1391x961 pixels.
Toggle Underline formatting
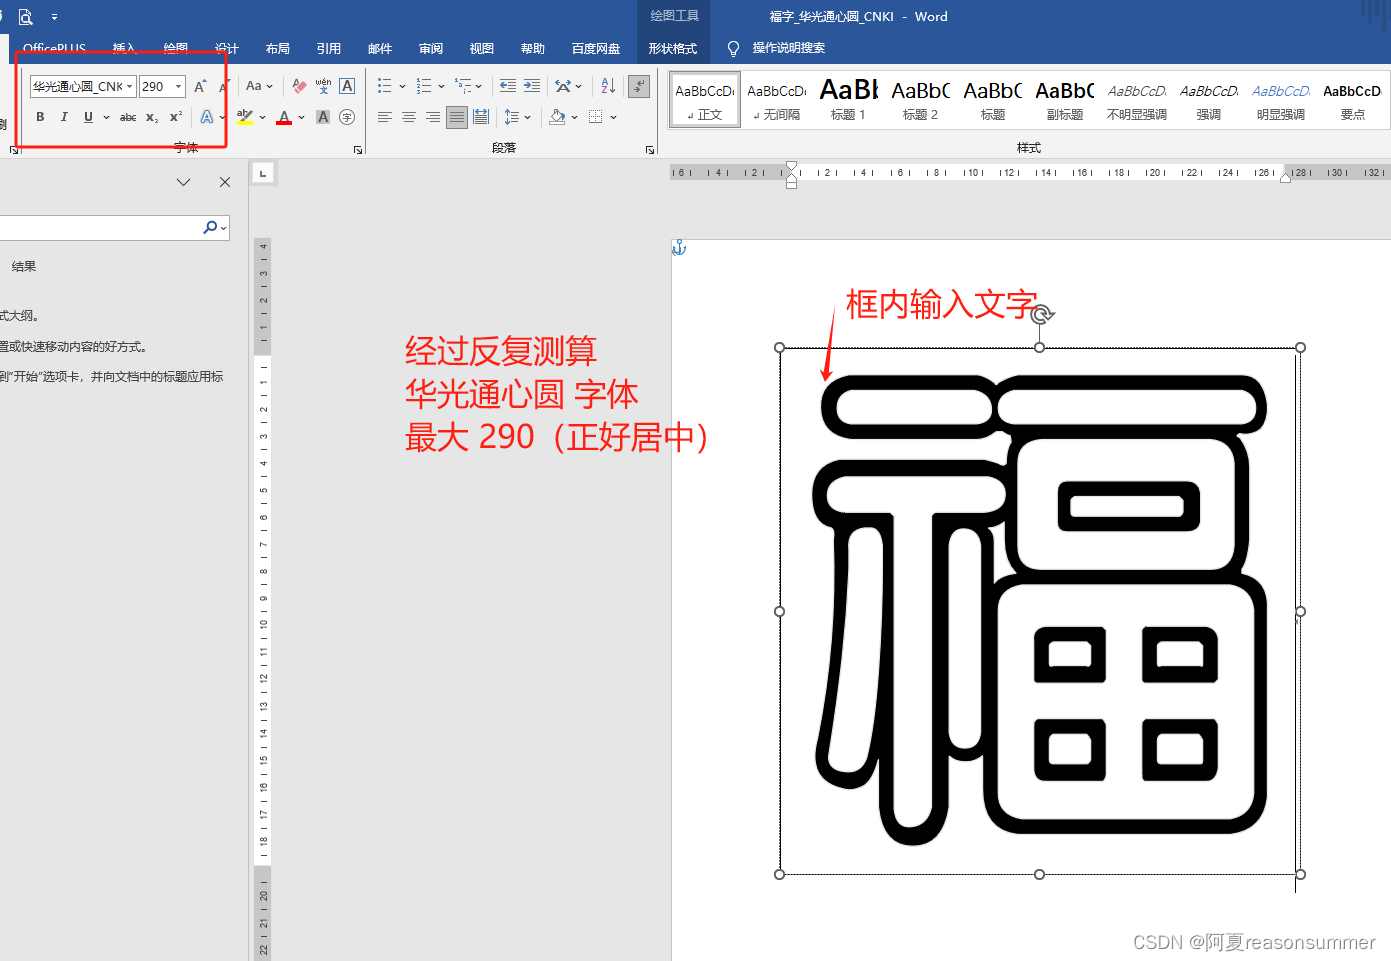pos(88,117)
